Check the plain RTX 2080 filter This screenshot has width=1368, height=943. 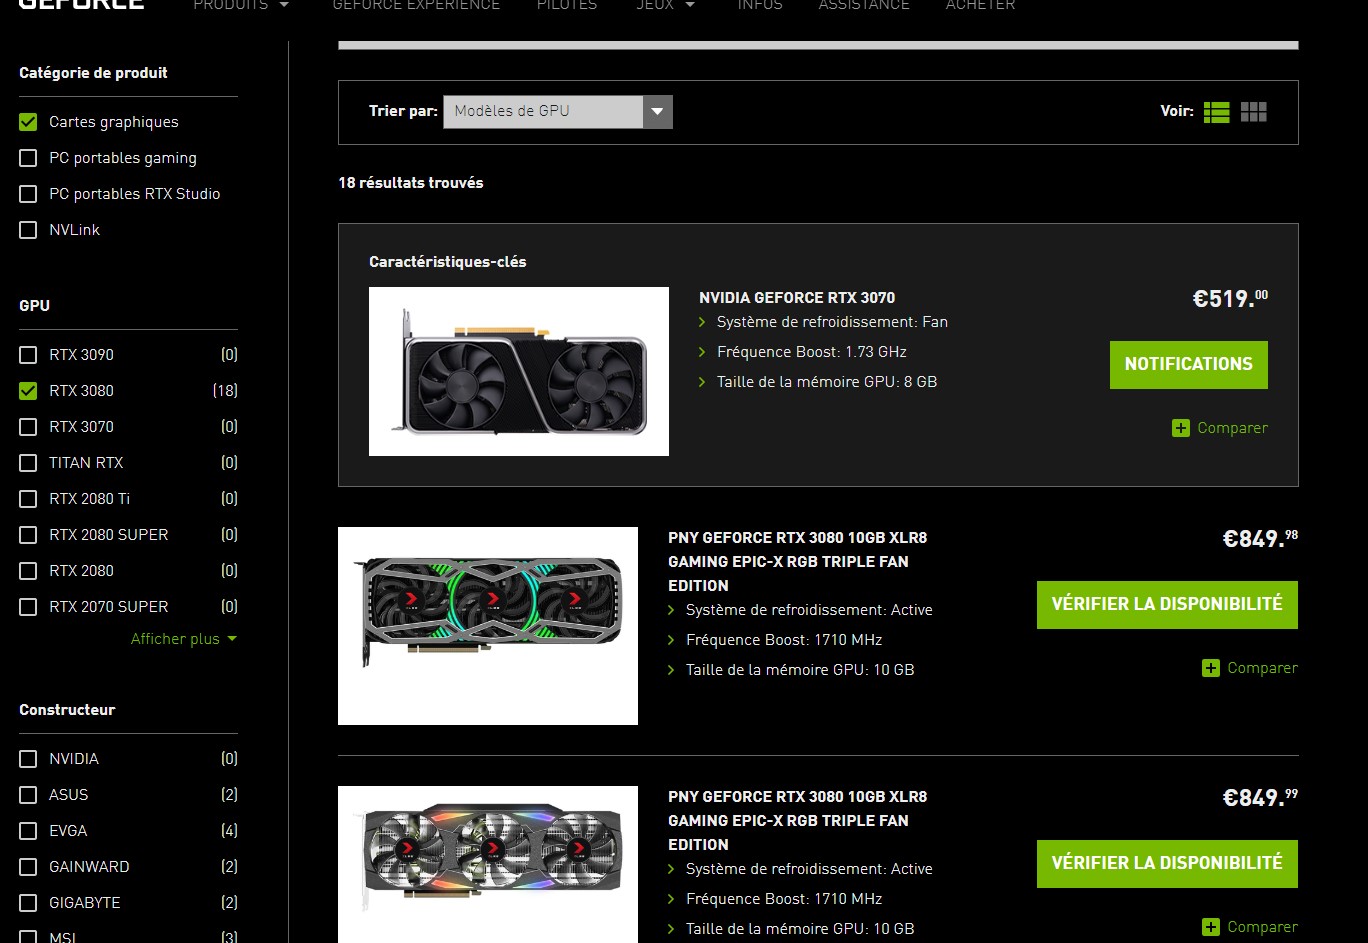pyautogui.click(x=28, y=571)
